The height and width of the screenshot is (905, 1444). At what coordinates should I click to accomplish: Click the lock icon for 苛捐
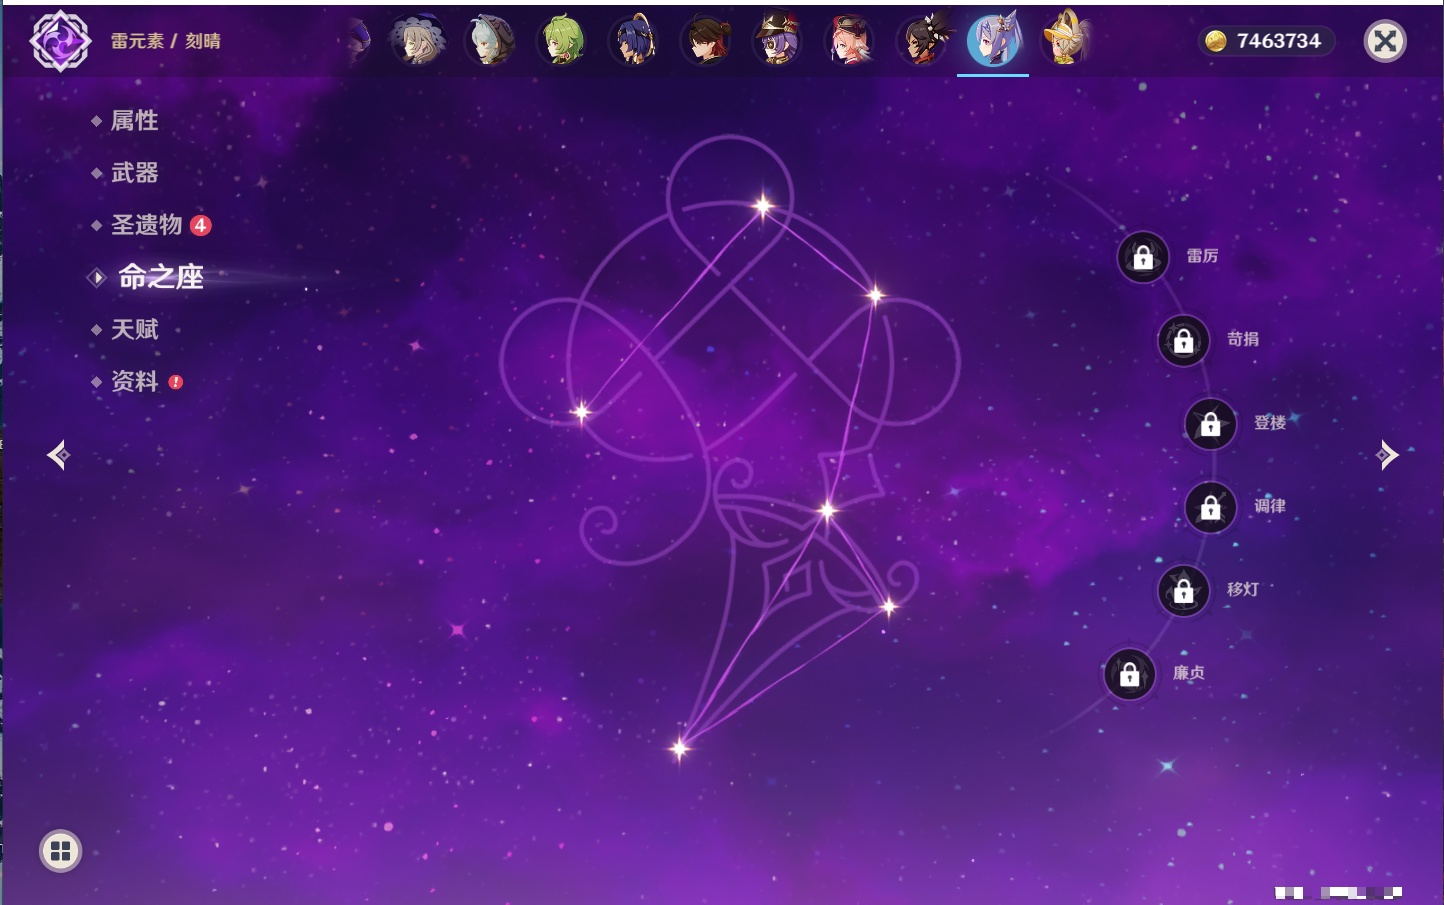[x=1184, y=340]
